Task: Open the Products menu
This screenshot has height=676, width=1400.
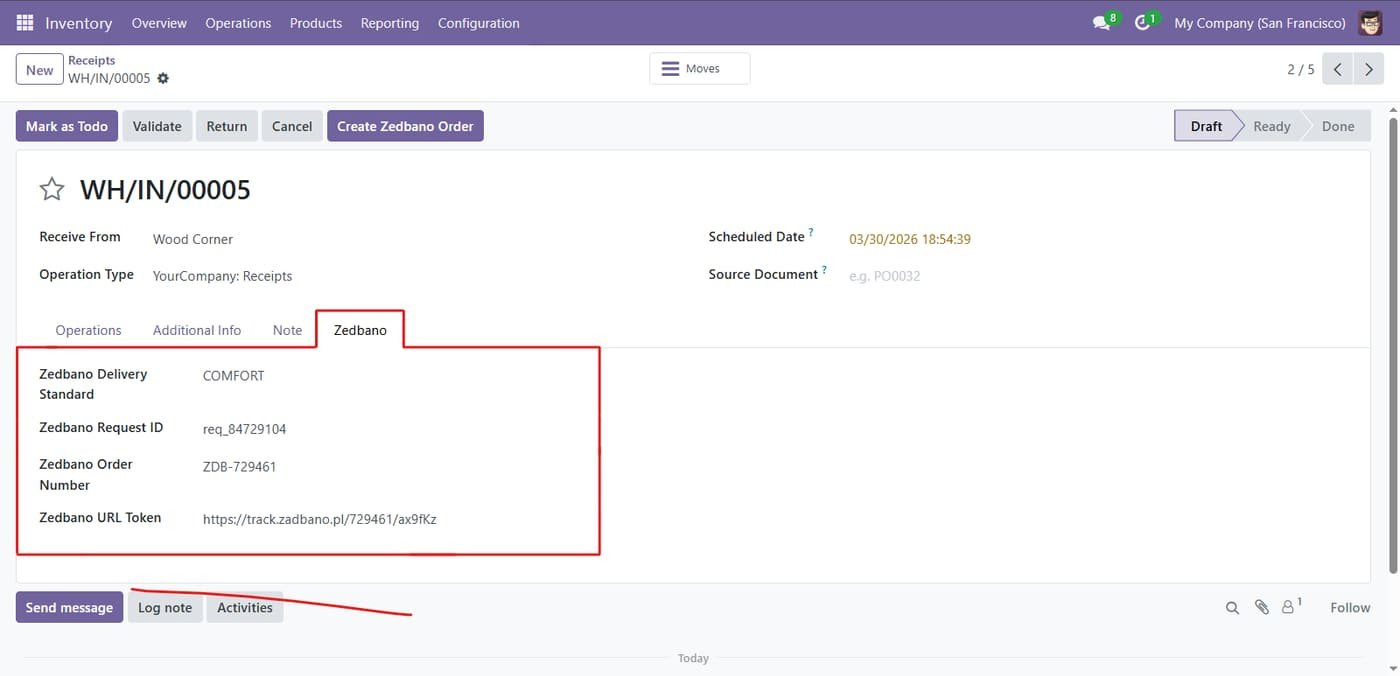Action: coord(316,22)
